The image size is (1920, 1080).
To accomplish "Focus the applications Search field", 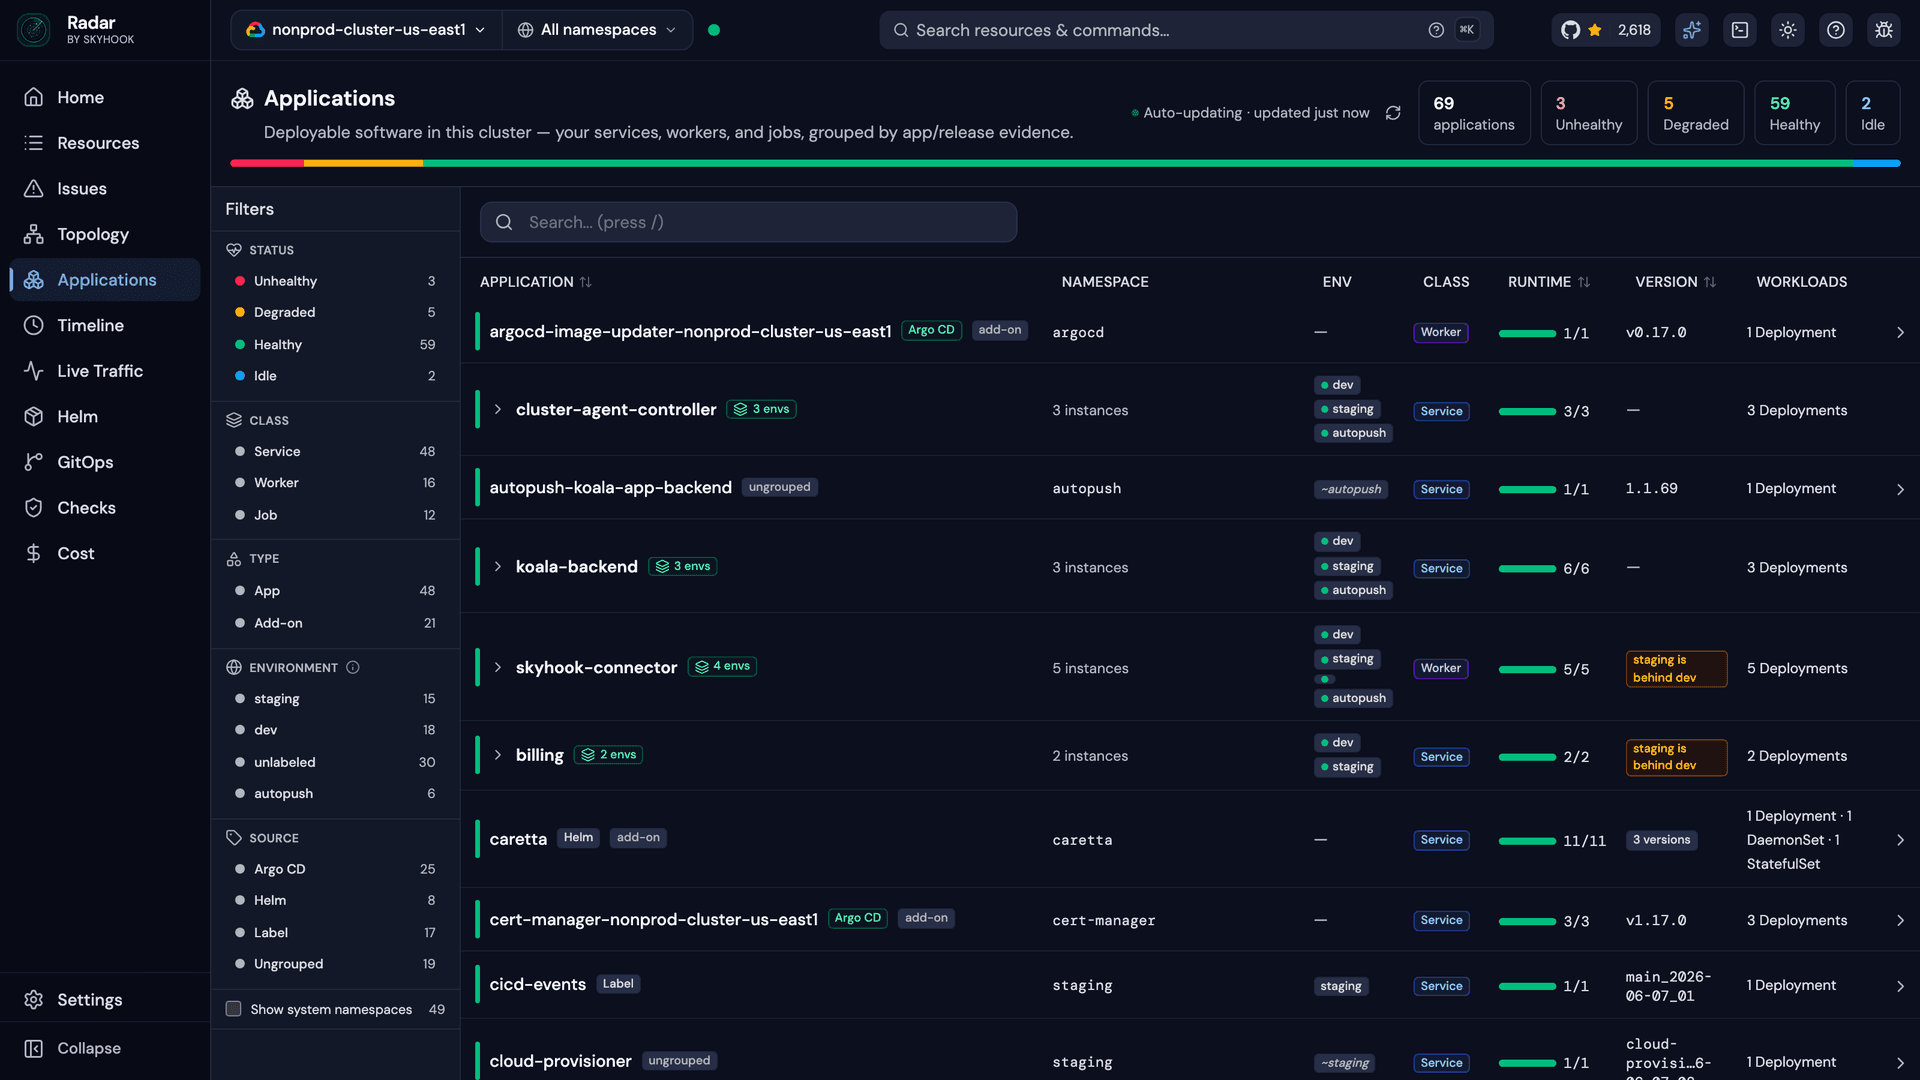I will click(749, 222).
